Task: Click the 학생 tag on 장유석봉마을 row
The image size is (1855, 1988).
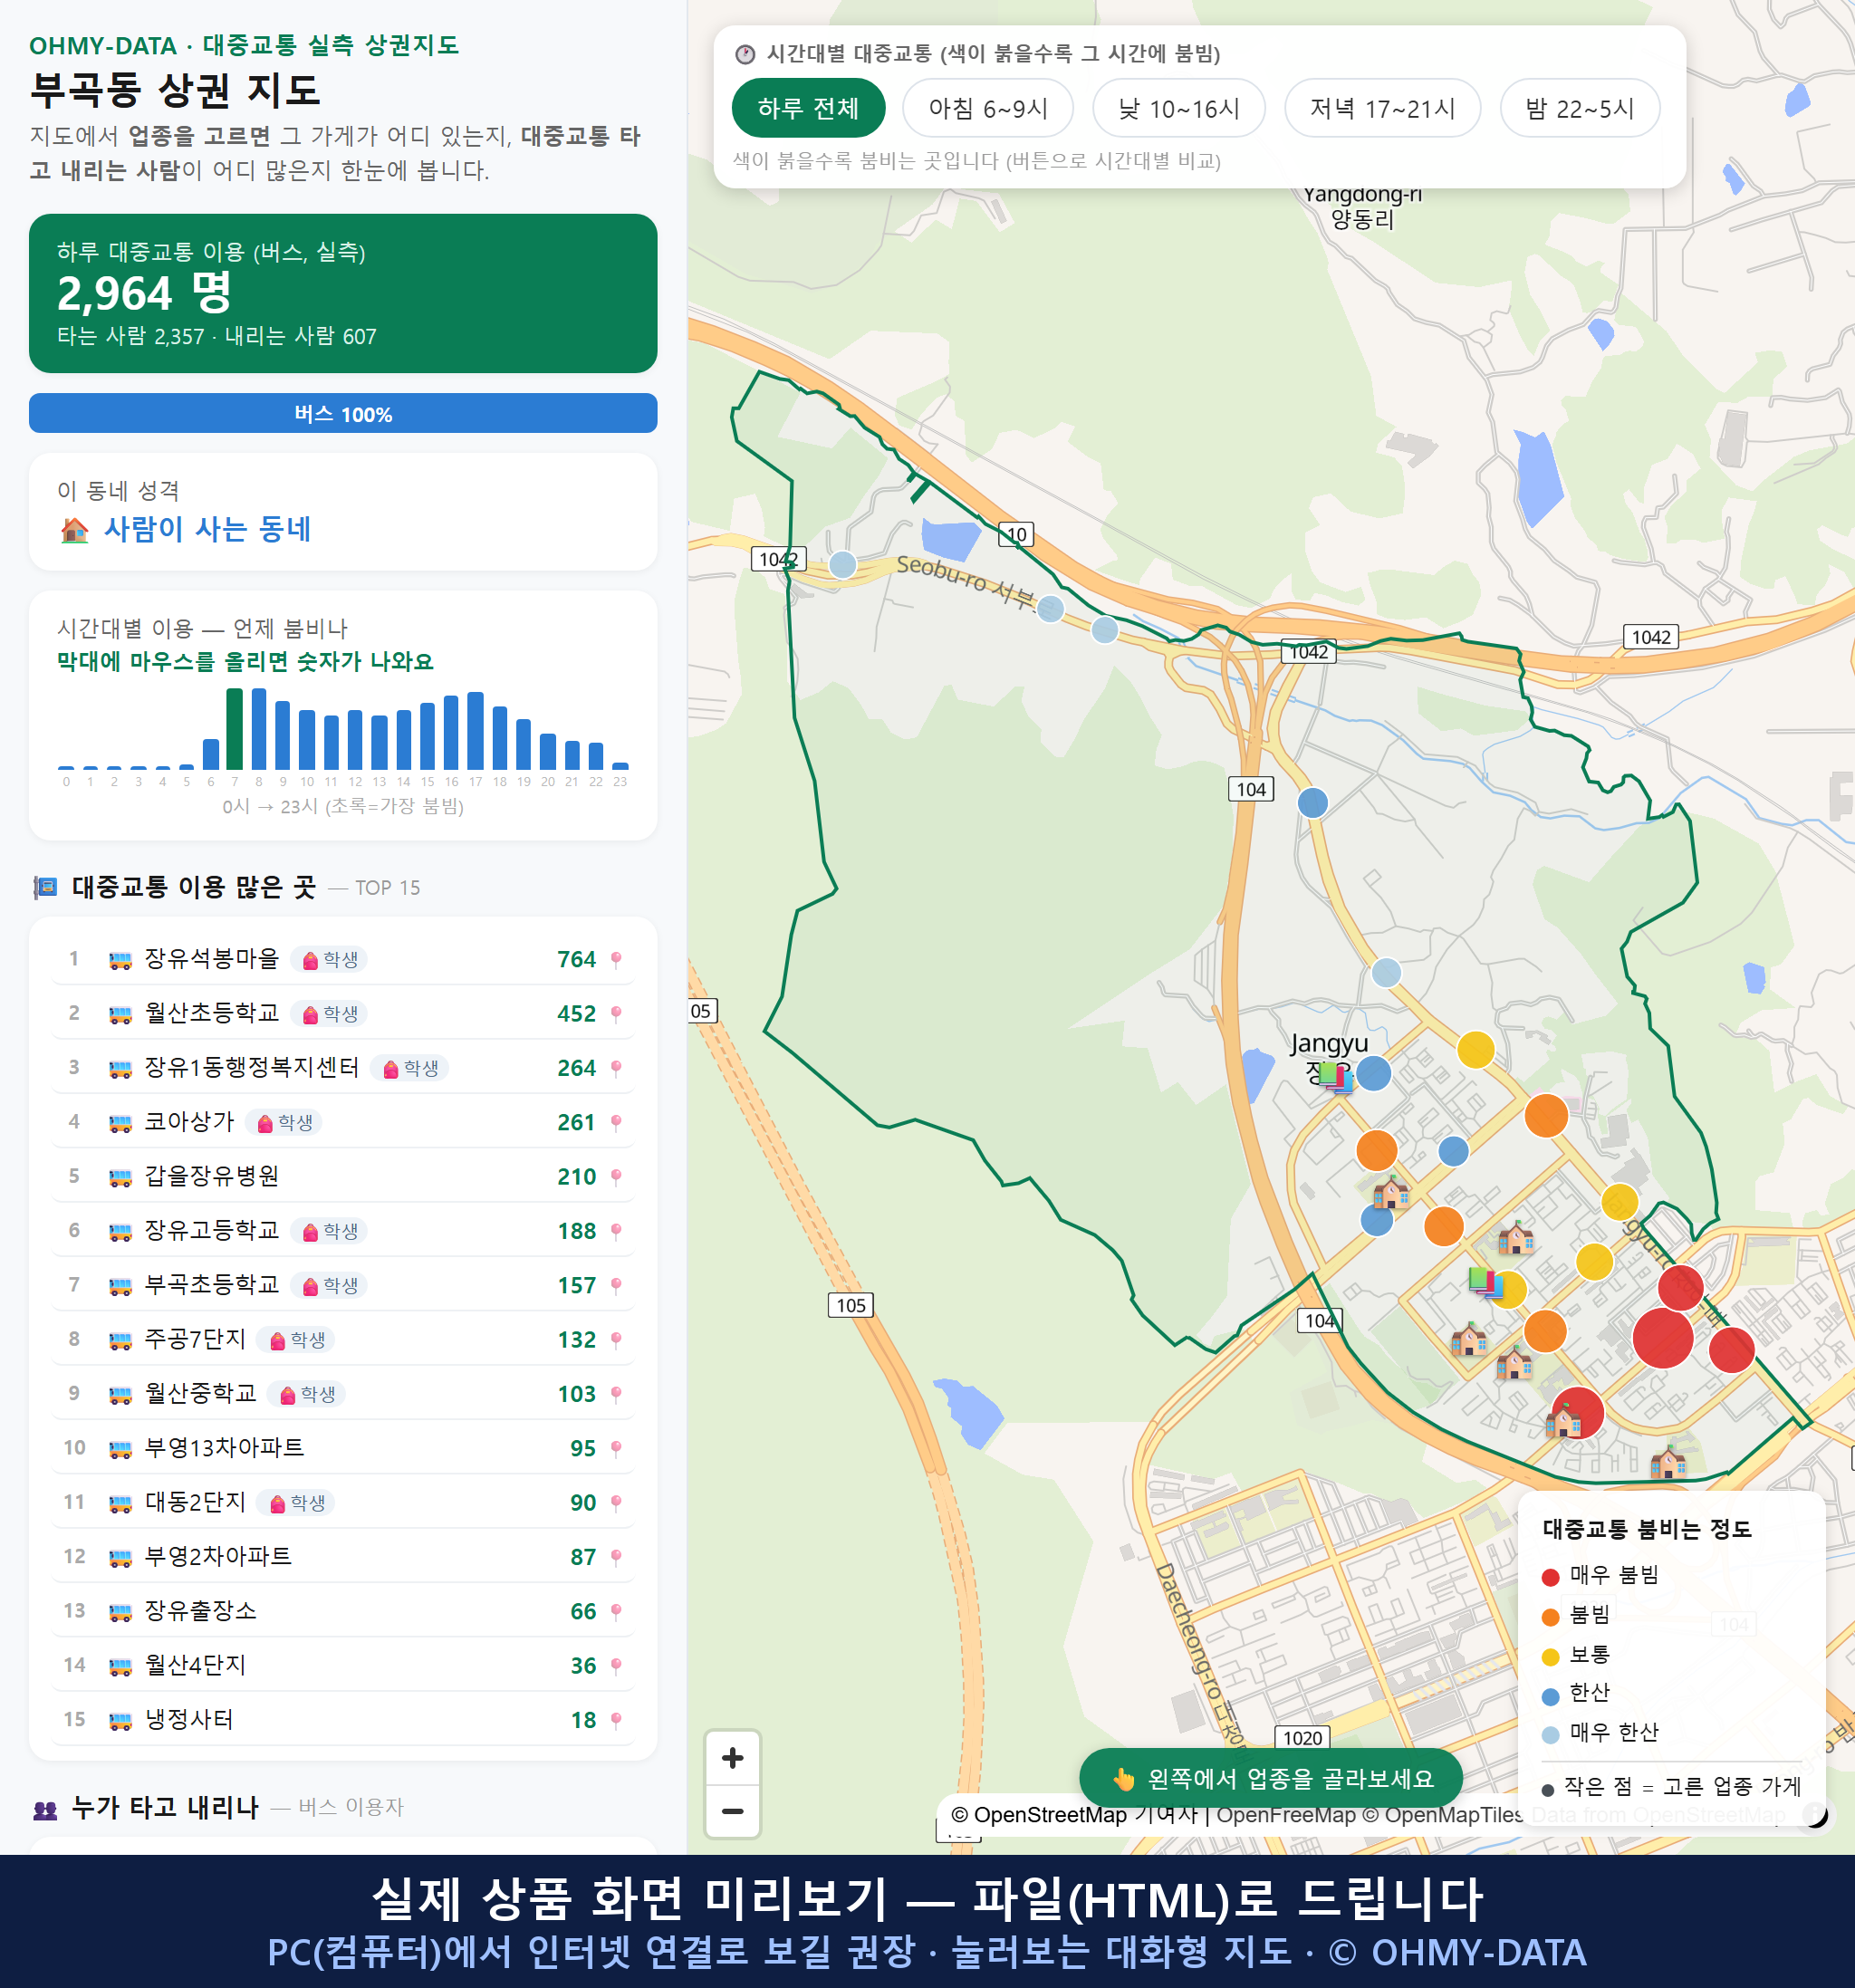Action: tap(330, 960)
